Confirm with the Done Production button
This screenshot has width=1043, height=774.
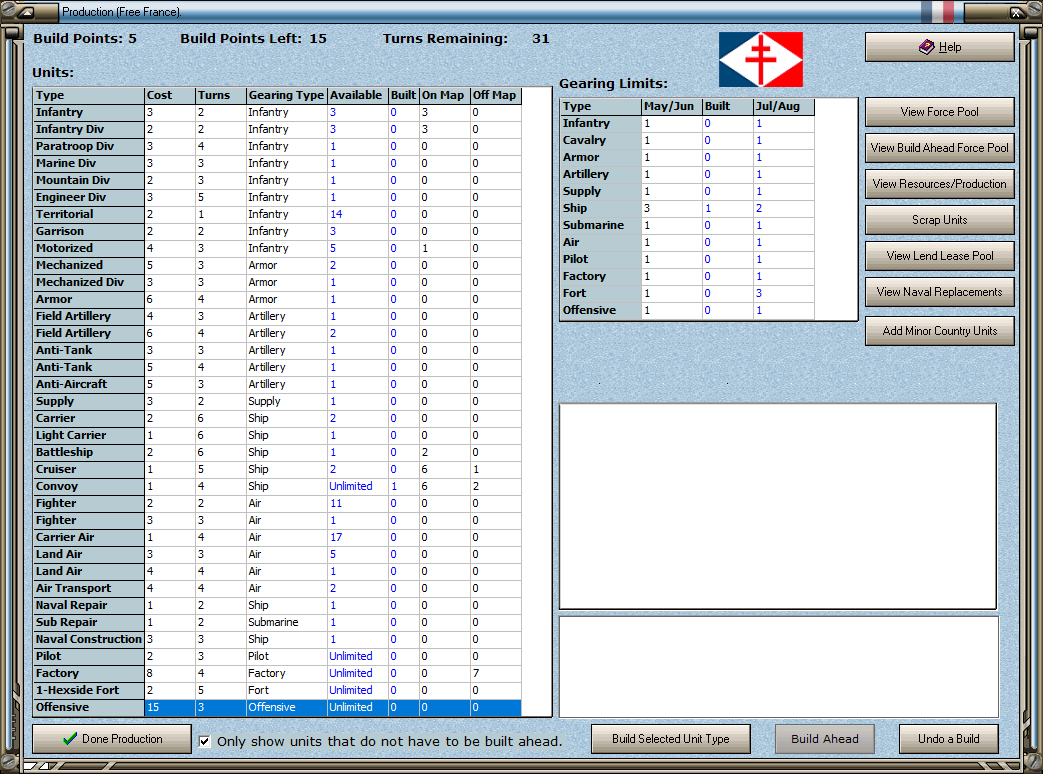tap(111, 739)
